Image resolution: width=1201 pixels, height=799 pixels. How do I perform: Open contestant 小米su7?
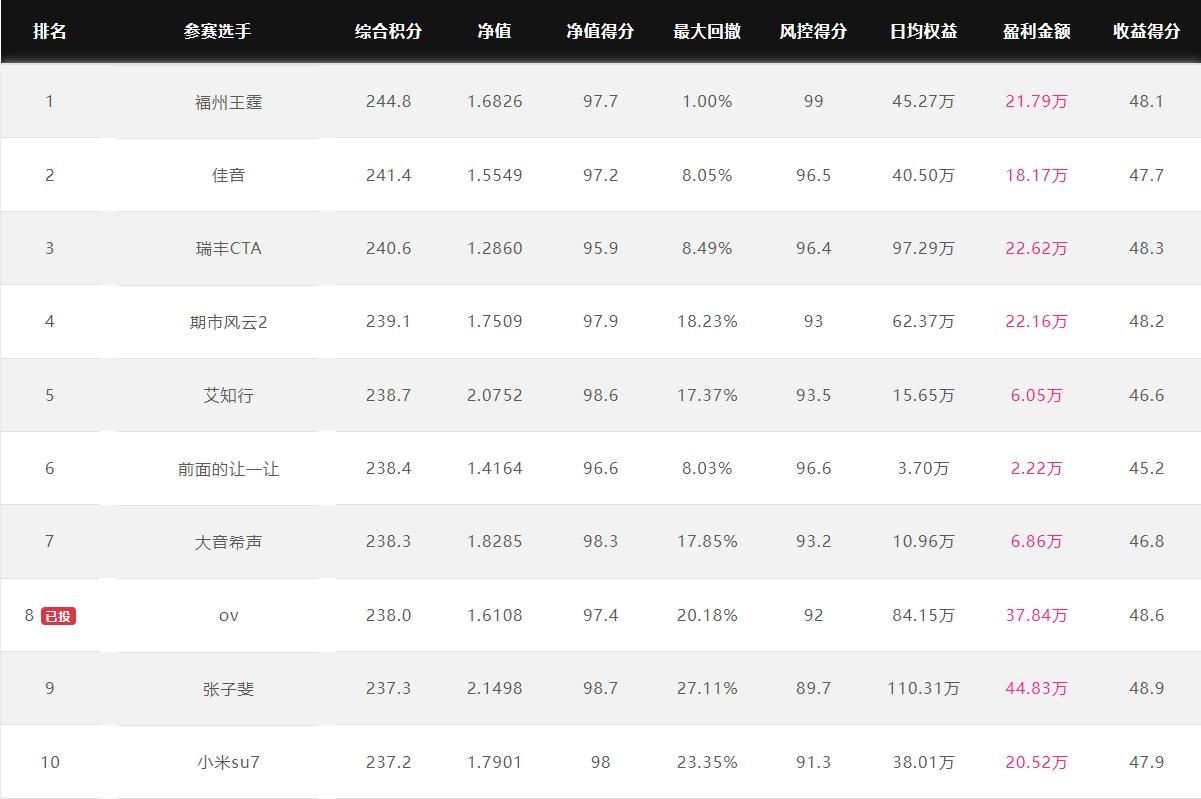tap(229, 762)
